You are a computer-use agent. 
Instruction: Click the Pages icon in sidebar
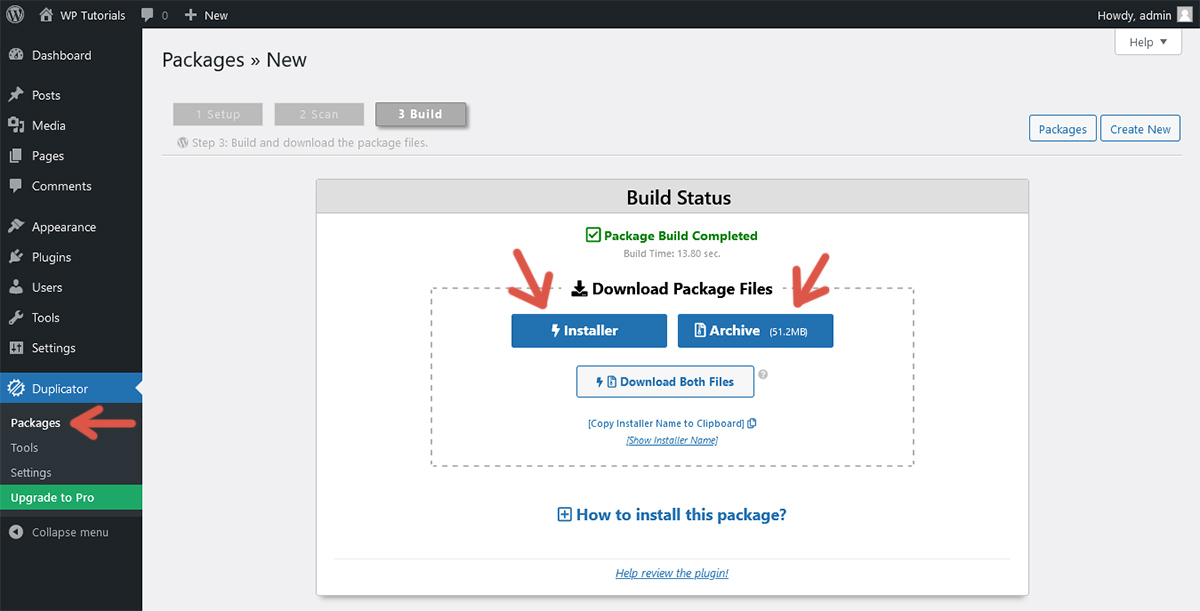16,156
